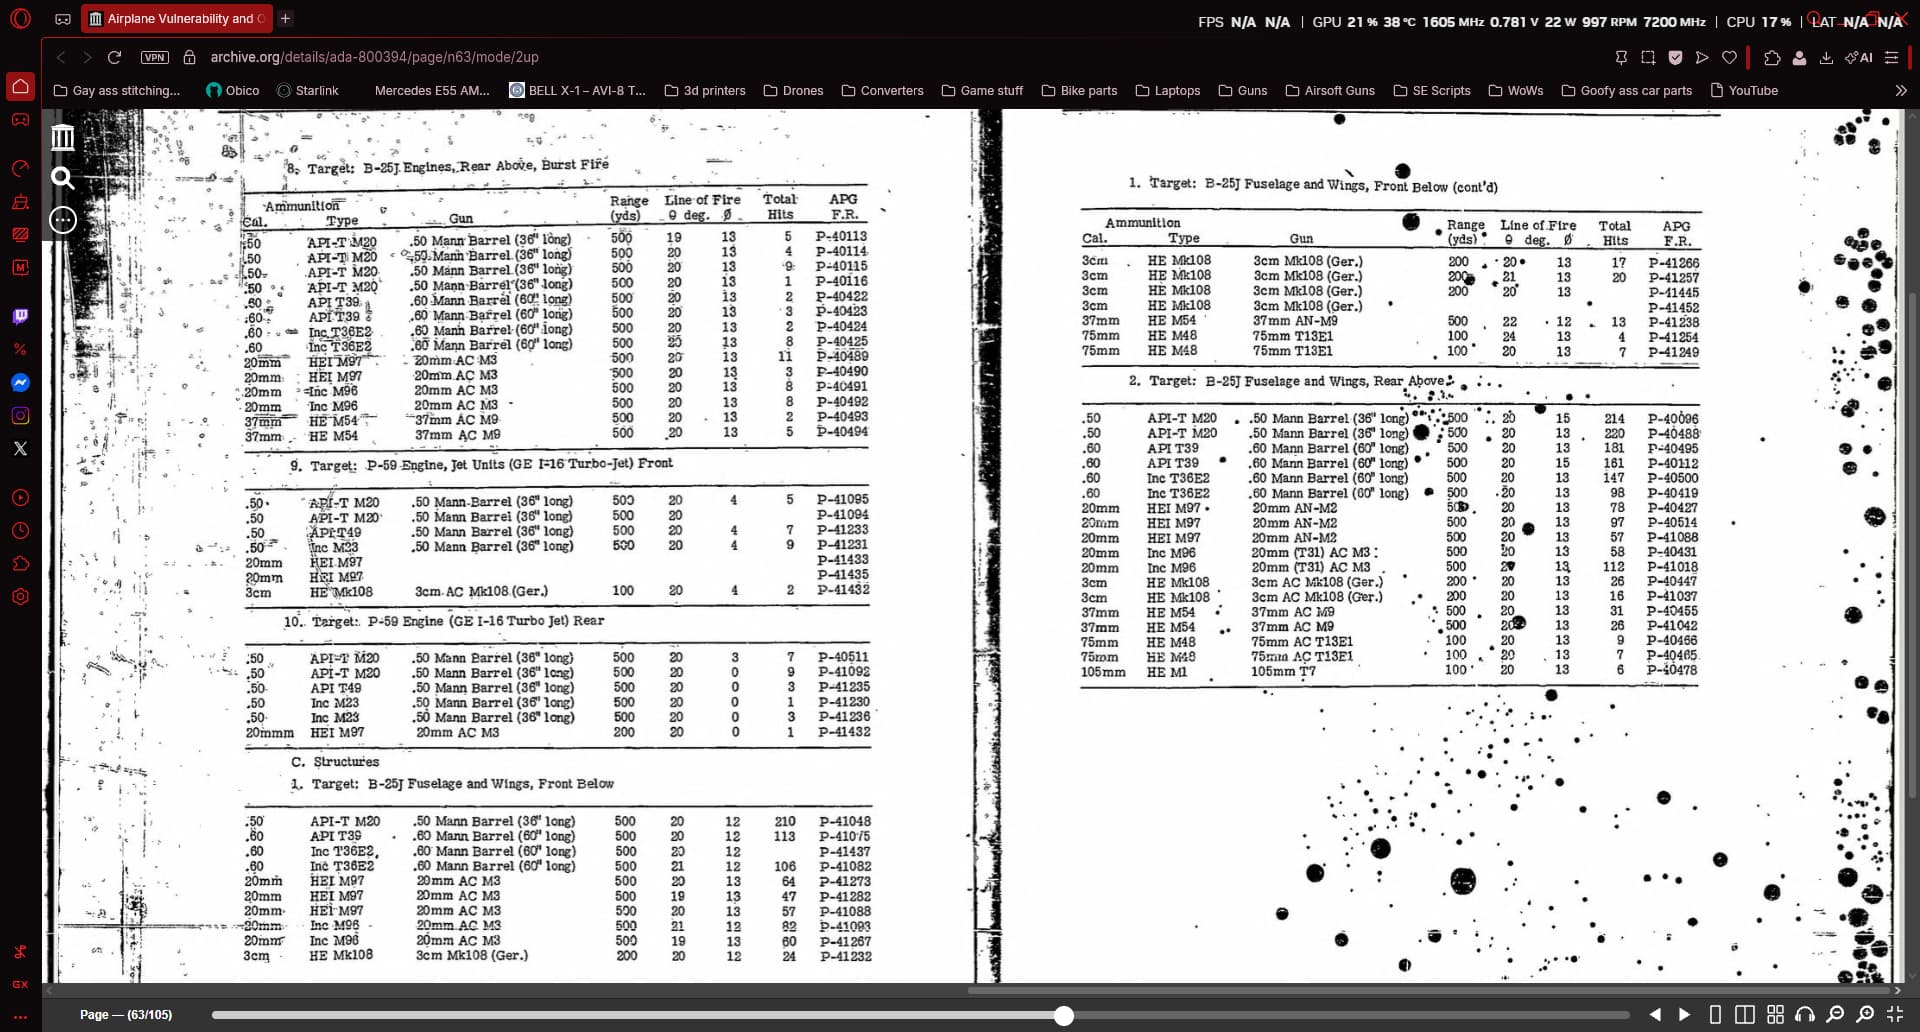Flip to the next page arrow

coord(1685,1014)
